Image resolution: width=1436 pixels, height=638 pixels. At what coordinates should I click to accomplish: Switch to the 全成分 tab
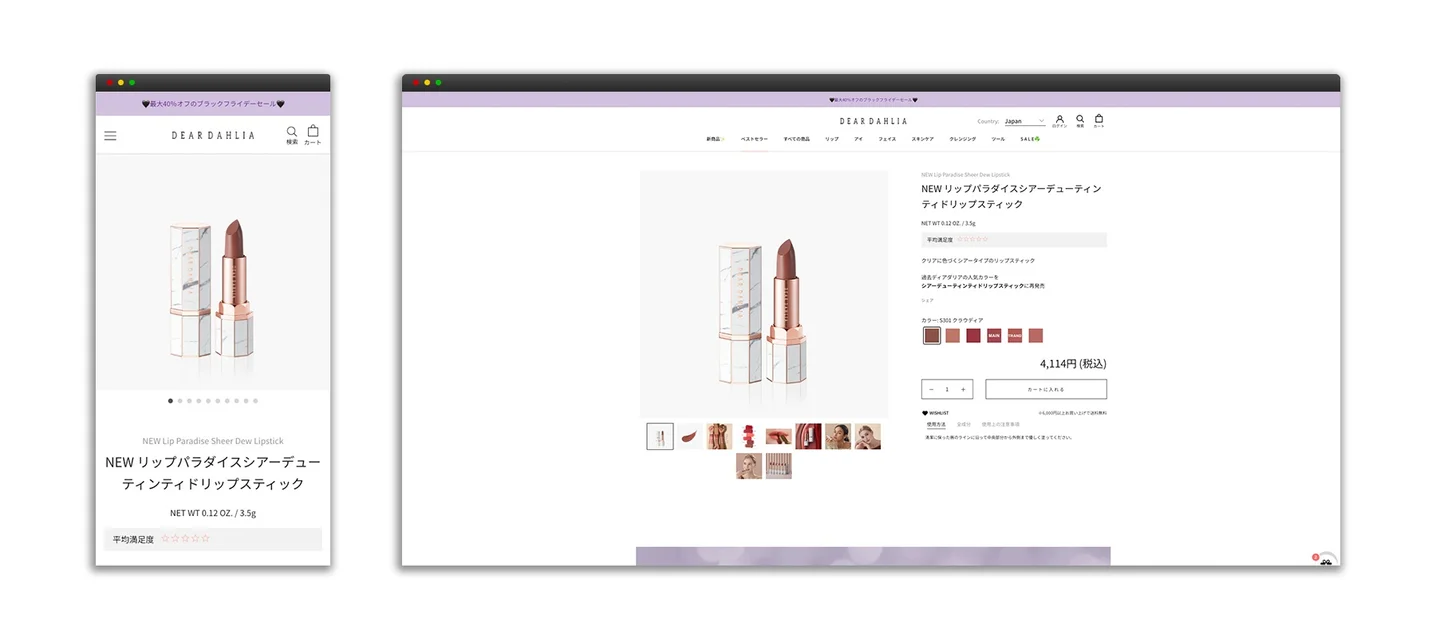964,425
